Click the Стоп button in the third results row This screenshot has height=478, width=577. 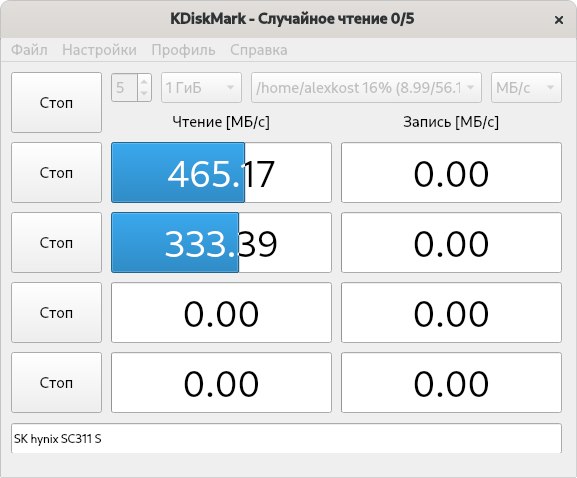pos(56,312)
